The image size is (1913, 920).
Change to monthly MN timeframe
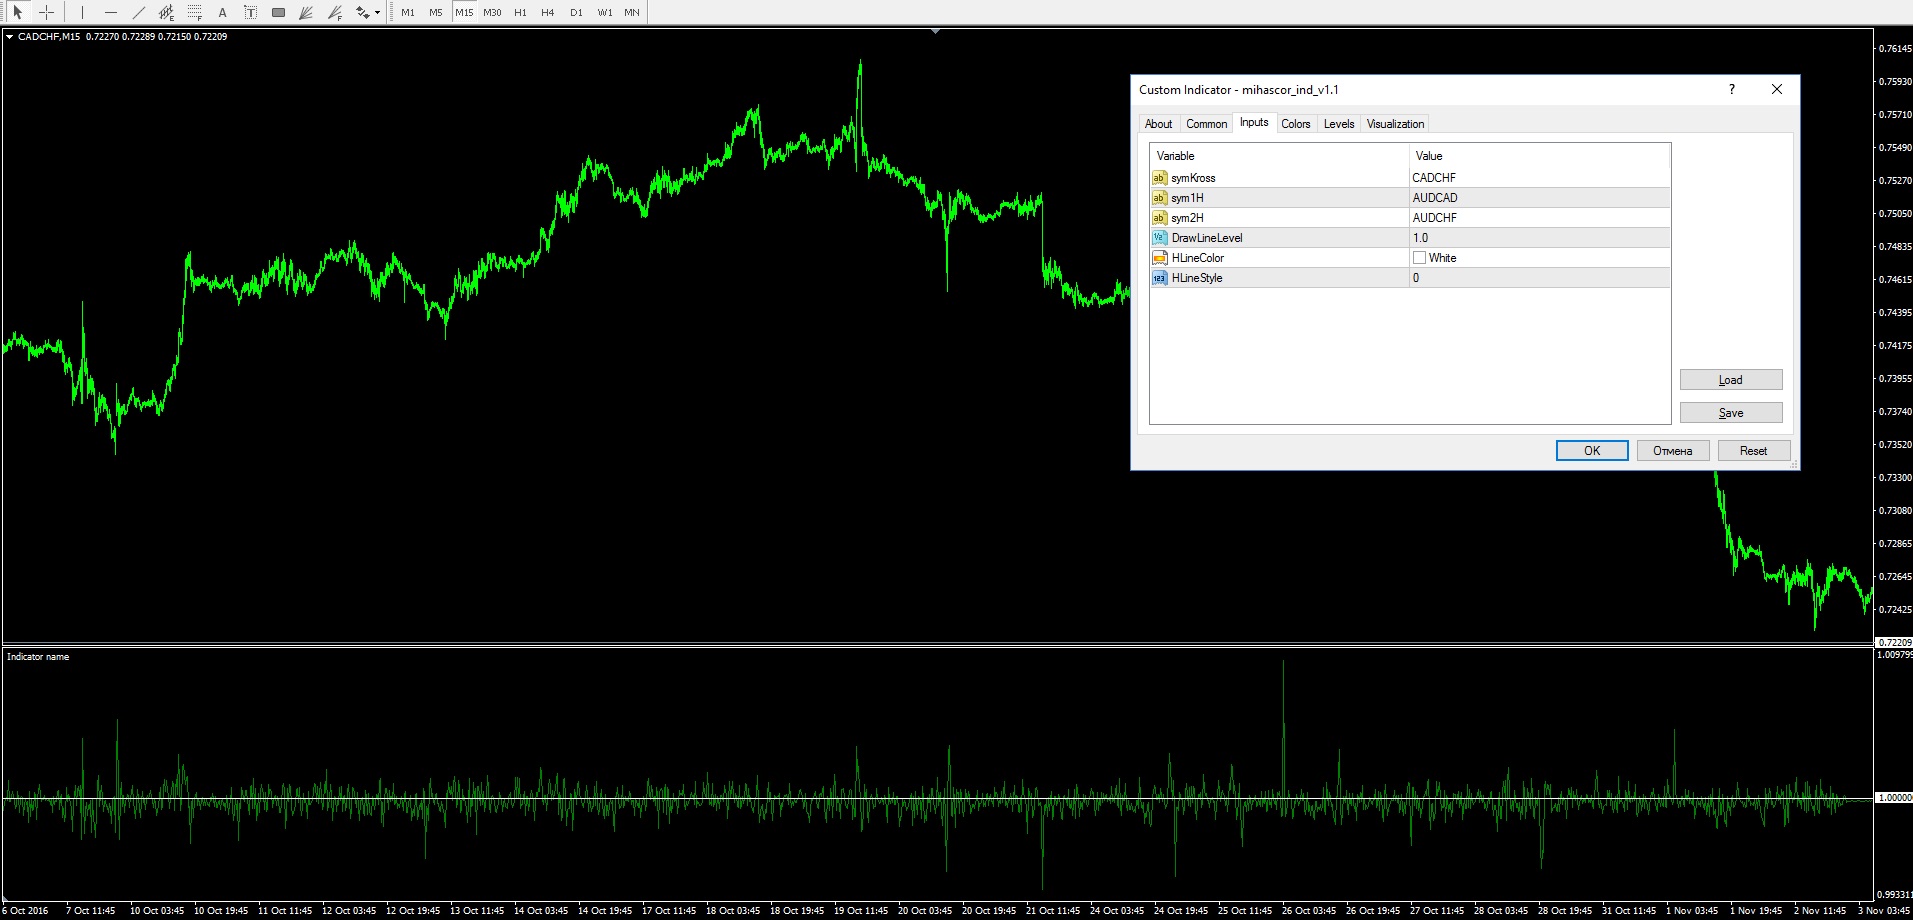click(x=632, y=12)
